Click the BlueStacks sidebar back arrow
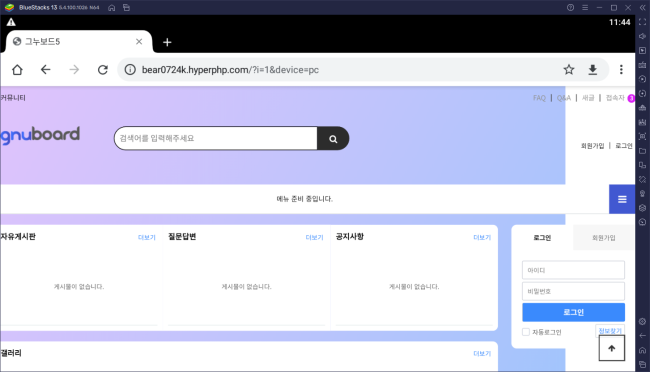 643,336
